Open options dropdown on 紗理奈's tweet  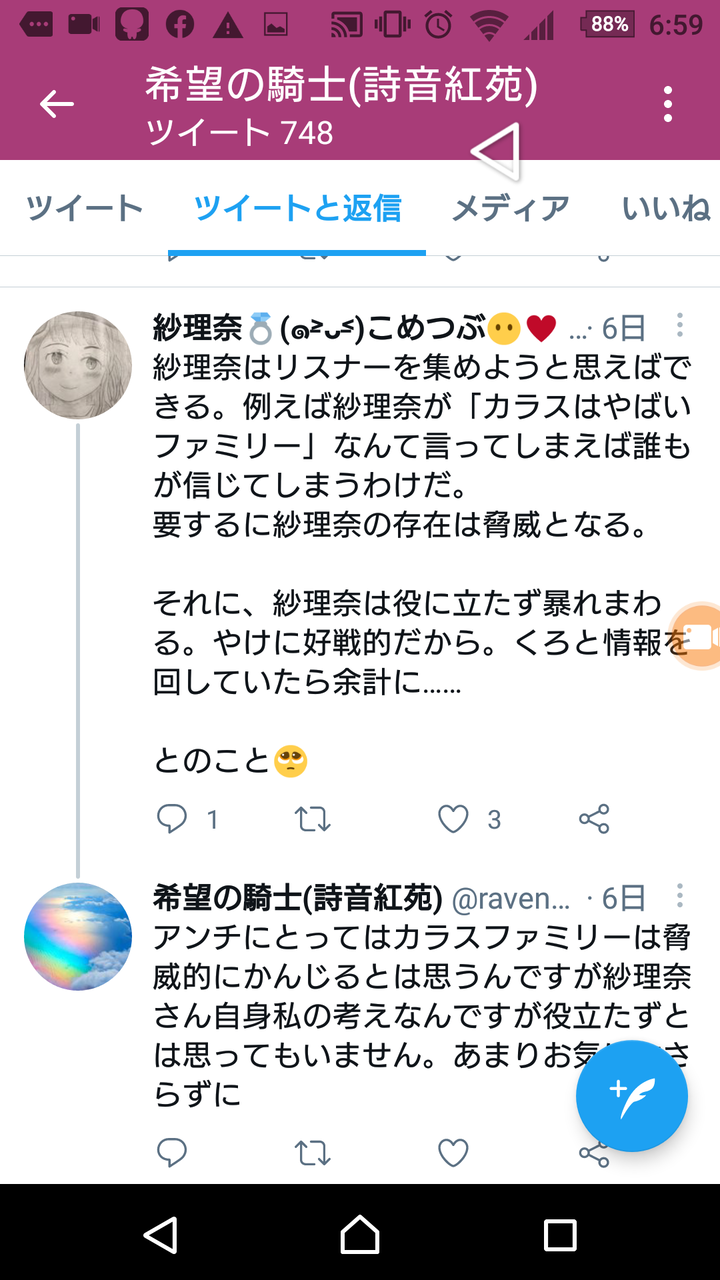pyautogui.click(x=680, y=325)
